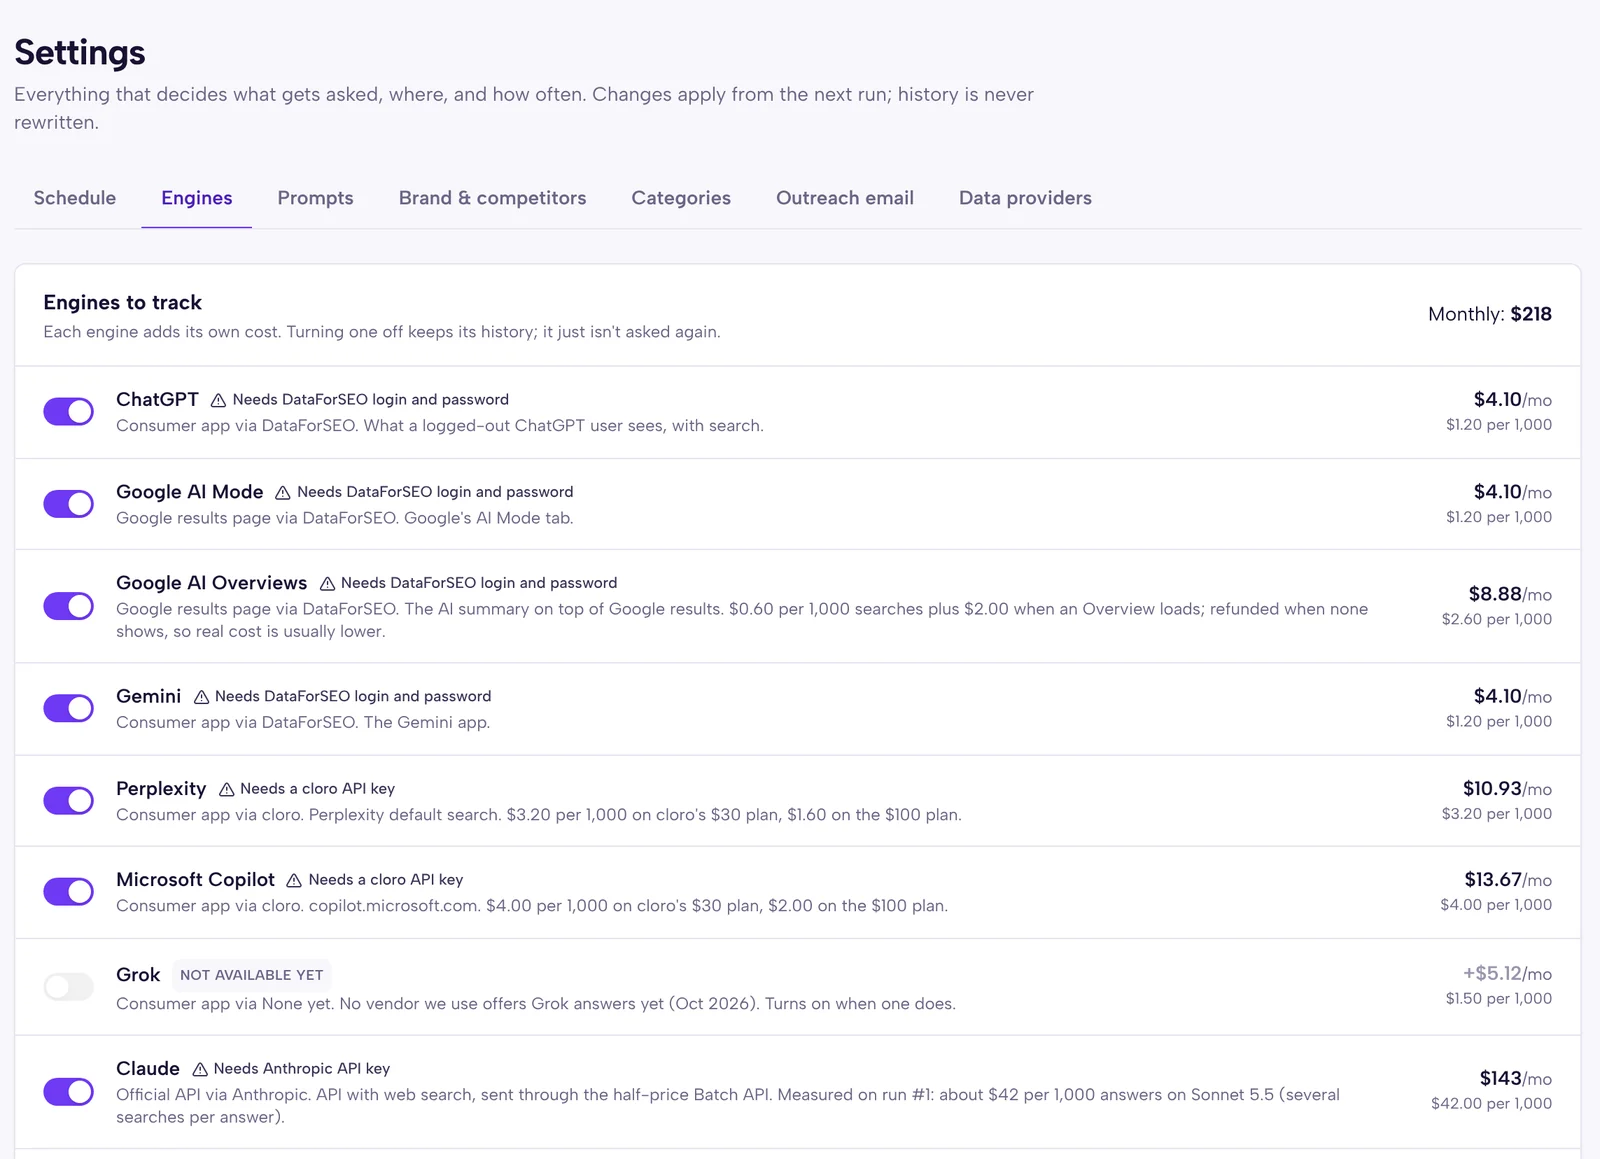Switch off Google AI Overviews tracking
The height and width of the screenshot is (1159, 1600).
[68, 606]
